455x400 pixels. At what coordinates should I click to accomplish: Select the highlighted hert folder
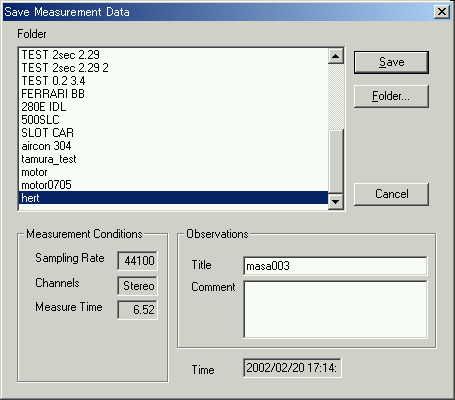pyautogui.click(x=173, y=198)
